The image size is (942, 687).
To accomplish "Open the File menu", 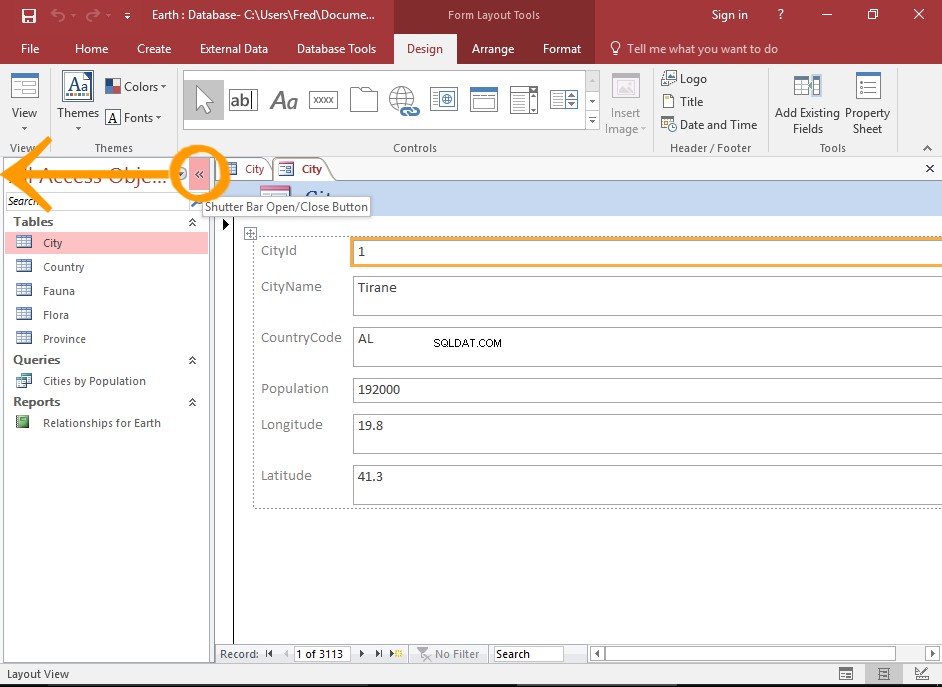I will click(x=30, y=49).
